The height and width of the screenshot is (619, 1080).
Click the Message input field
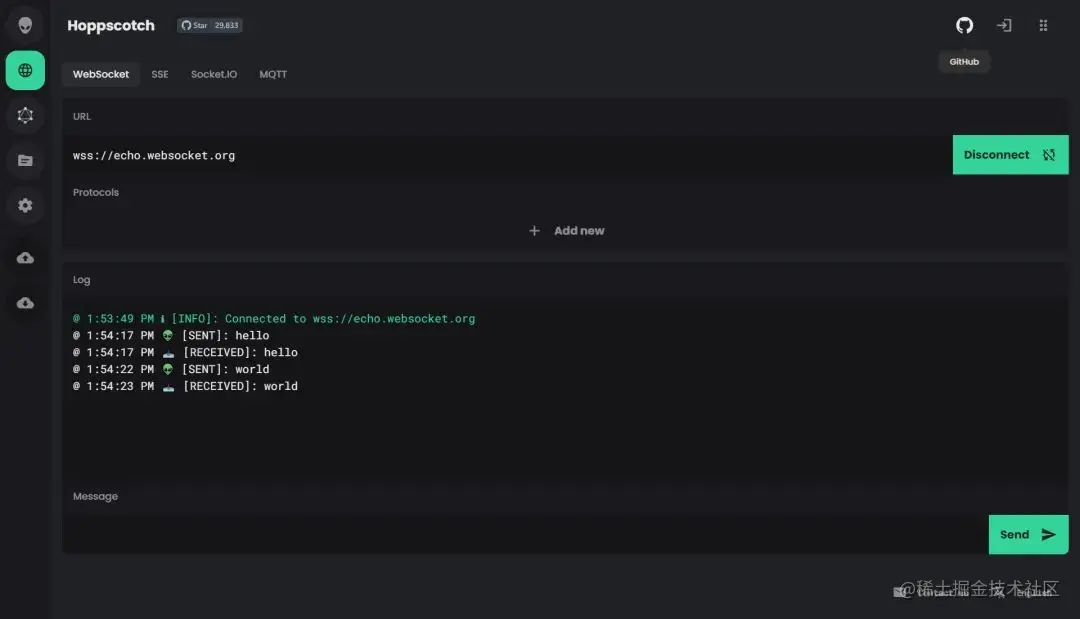click(526, 534)
